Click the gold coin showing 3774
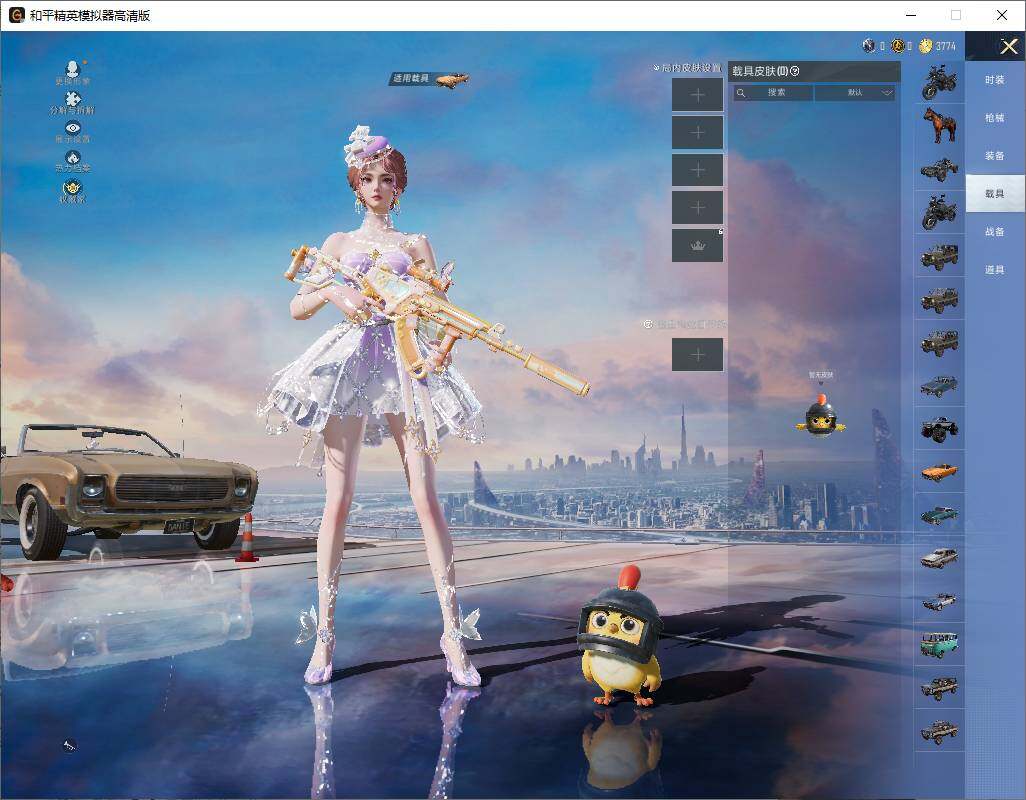 point(925,45)
